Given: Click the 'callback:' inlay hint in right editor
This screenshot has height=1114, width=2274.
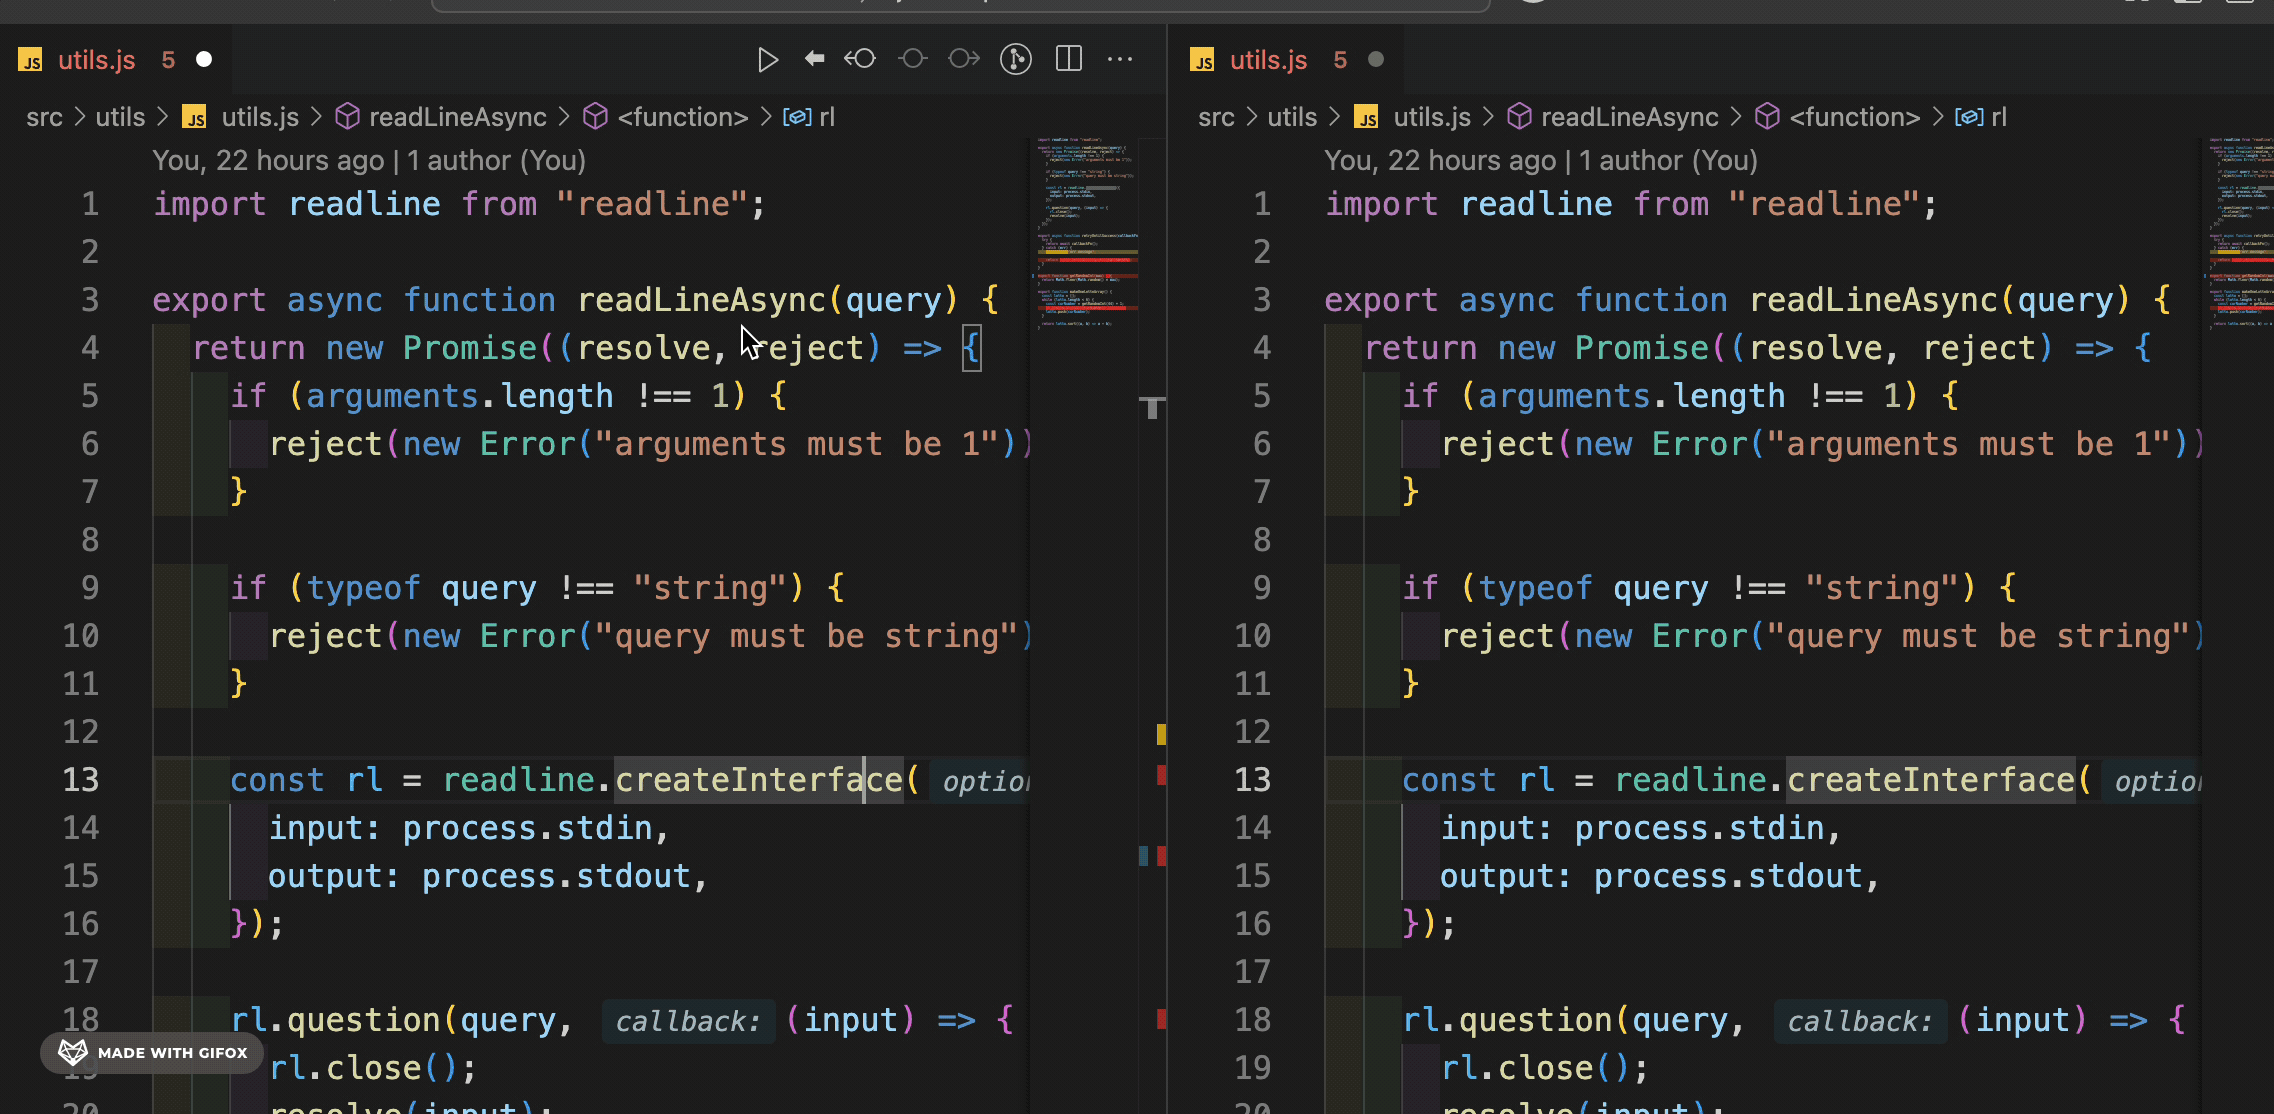Looking at the screenshot, I should point(1860,1021).
